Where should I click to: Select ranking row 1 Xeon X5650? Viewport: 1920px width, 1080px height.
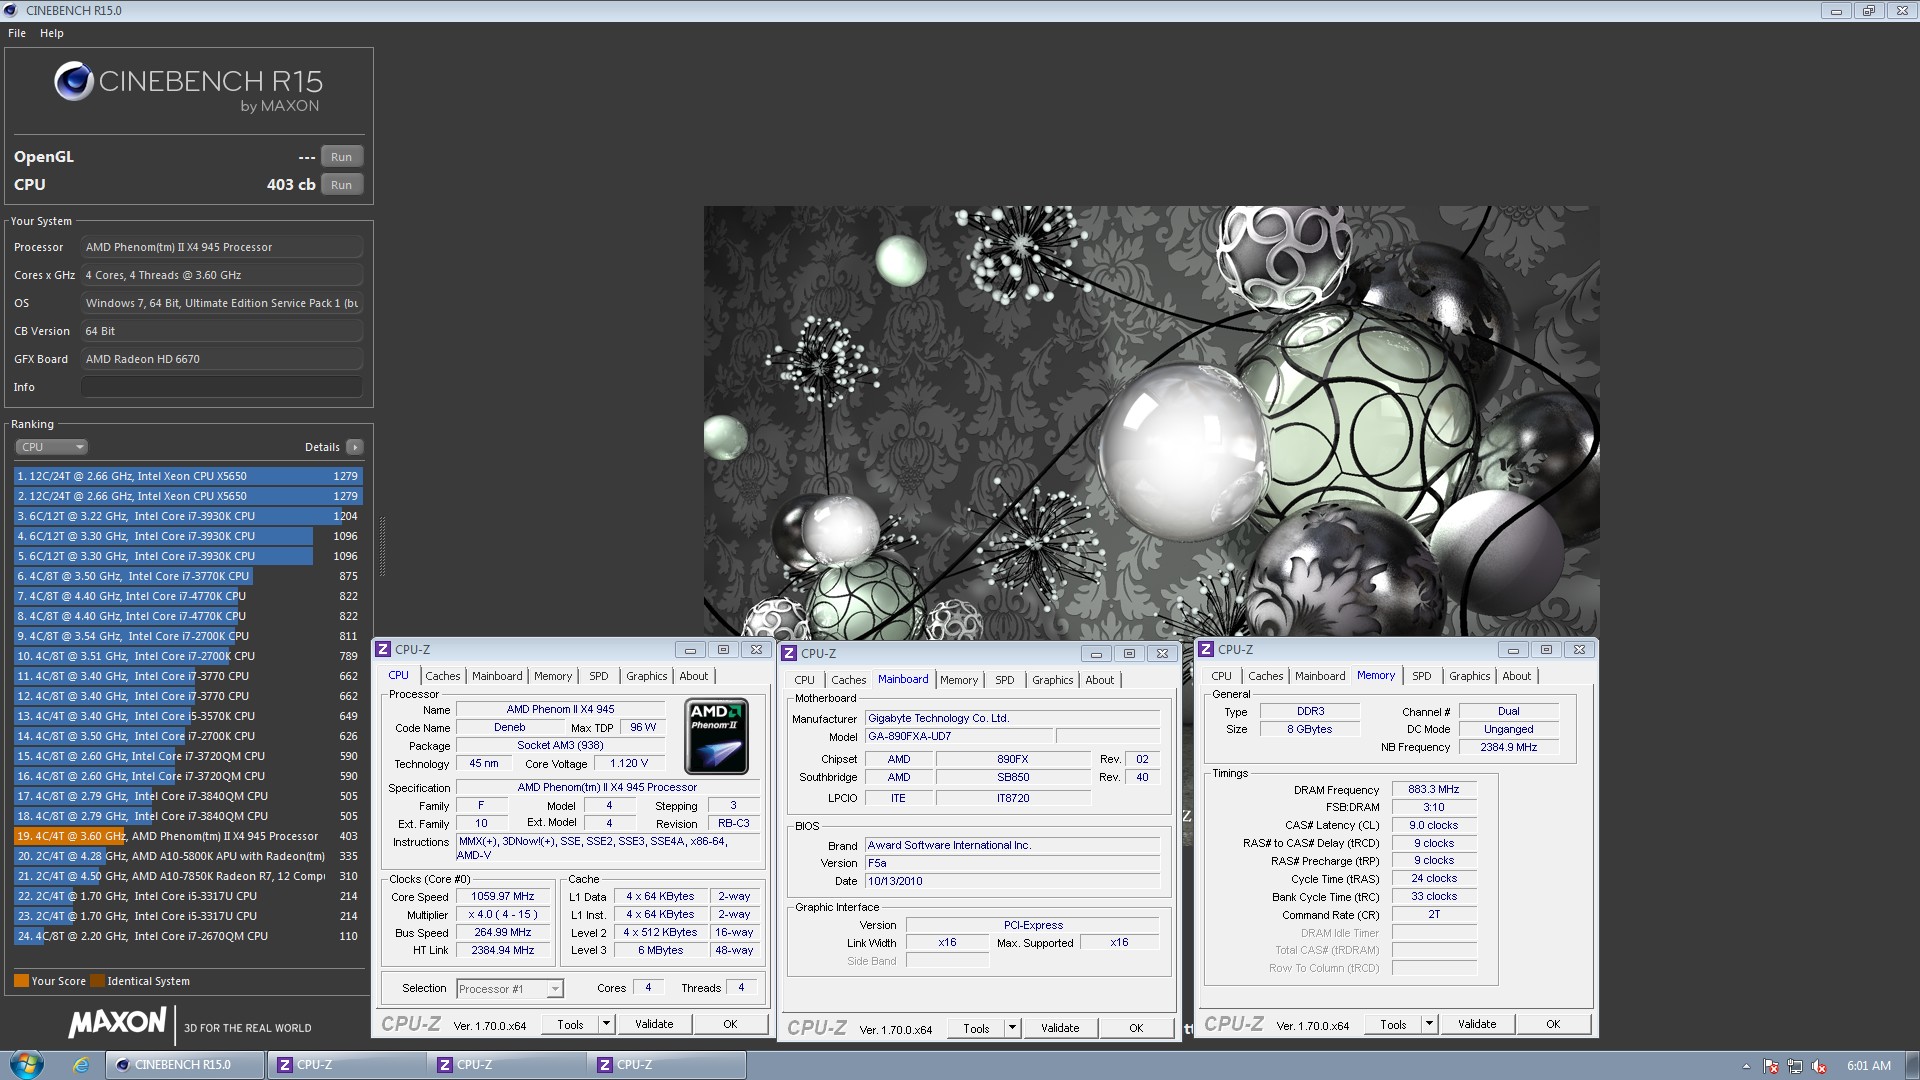click(x=188, y=477)
